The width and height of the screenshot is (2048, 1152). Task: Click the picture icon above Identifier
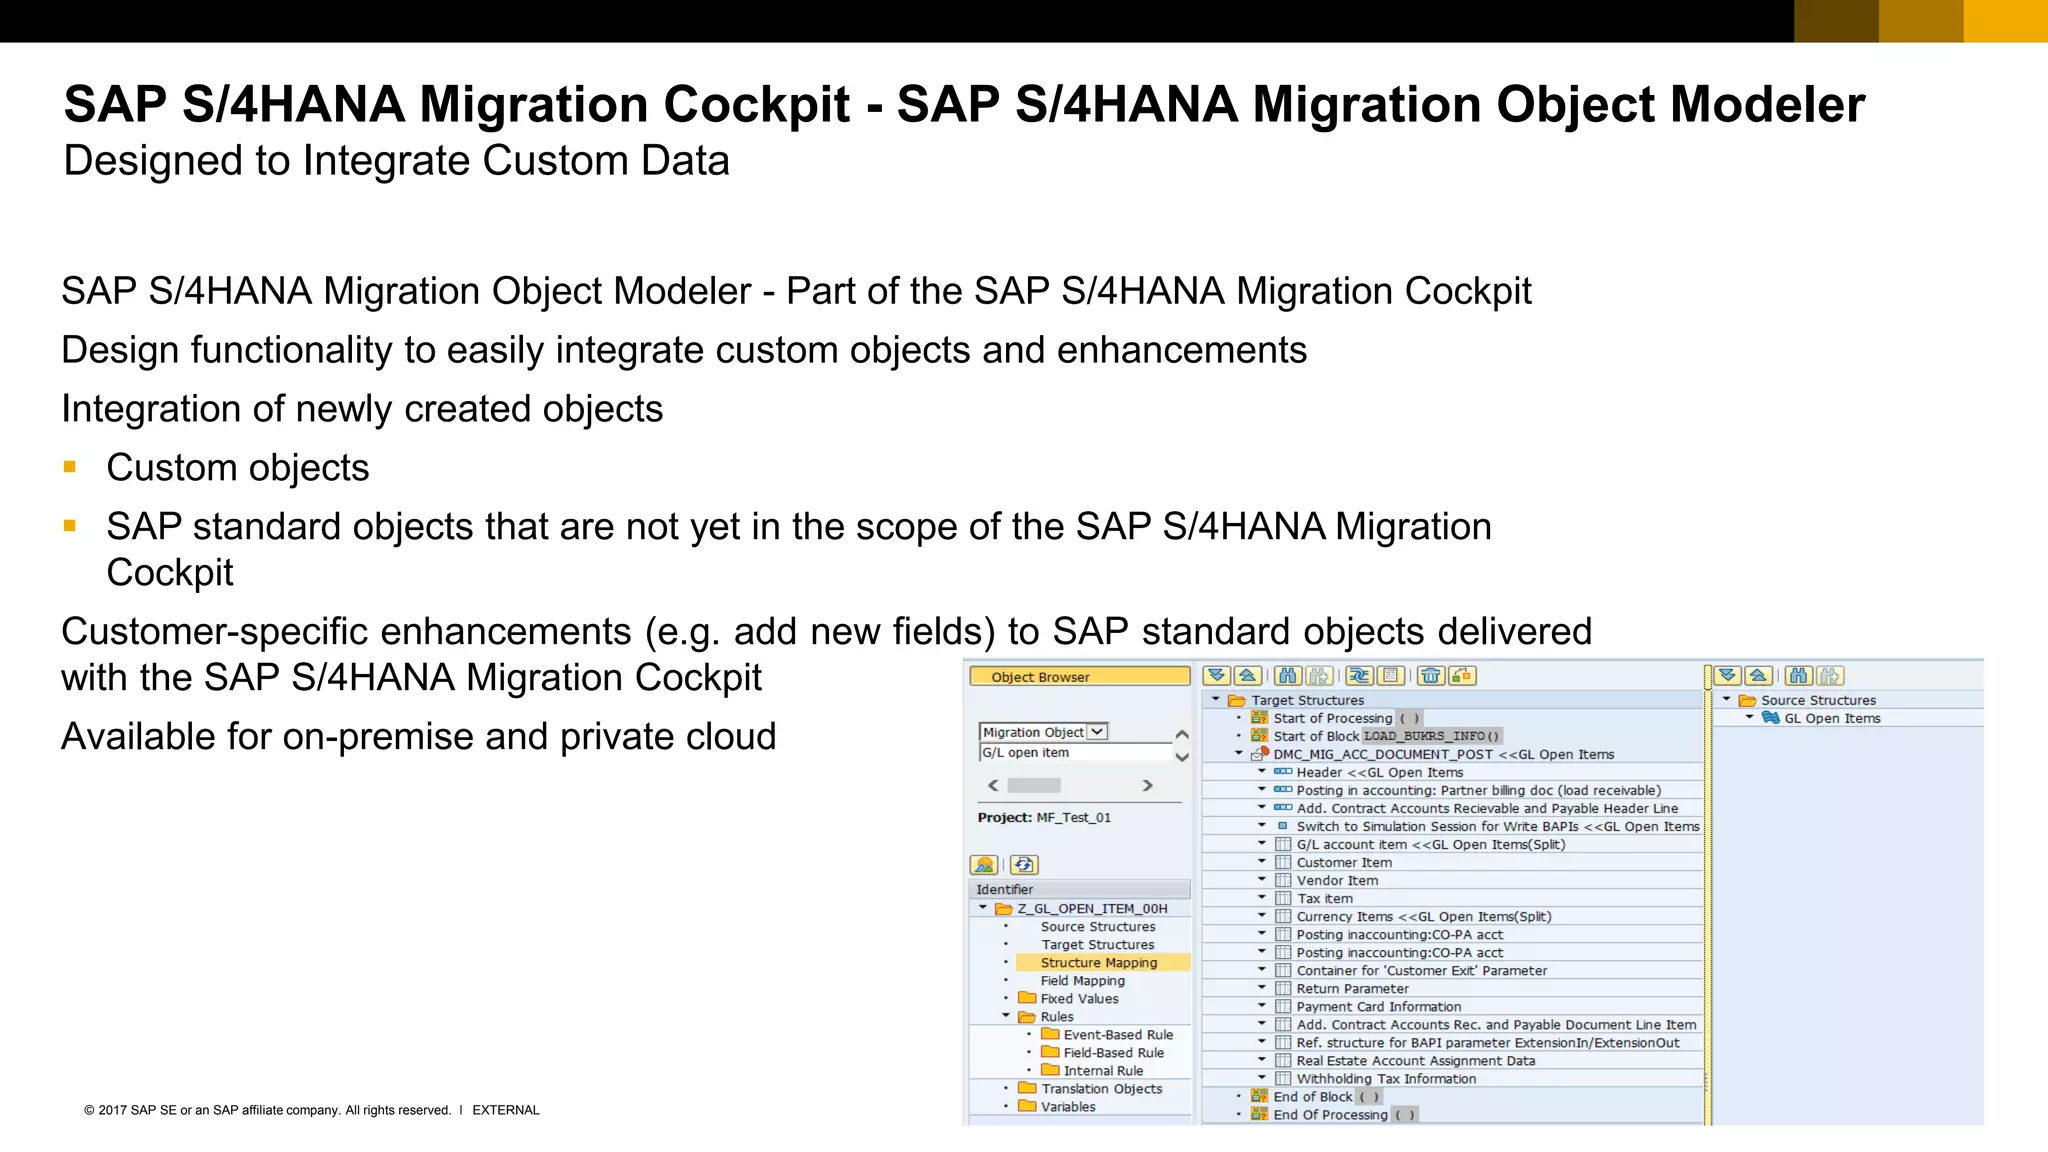[x=984, y=865]
